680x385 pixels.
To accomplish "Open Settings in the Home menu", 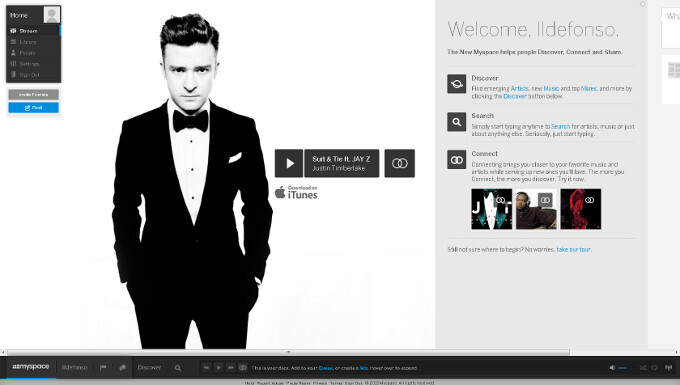I will (x=33, y=64).
